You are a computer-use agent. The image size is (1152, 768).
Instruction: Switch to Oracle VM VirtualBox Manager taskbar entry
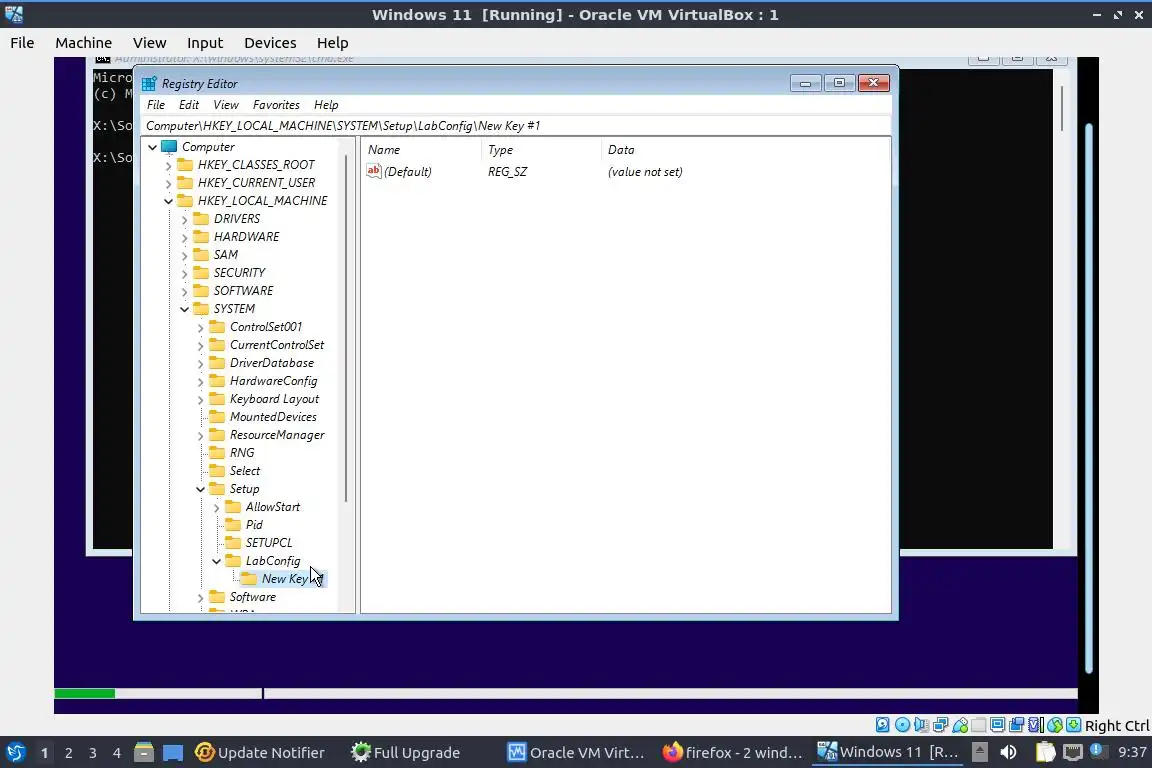pyautogui.click(x=577, y=753)
